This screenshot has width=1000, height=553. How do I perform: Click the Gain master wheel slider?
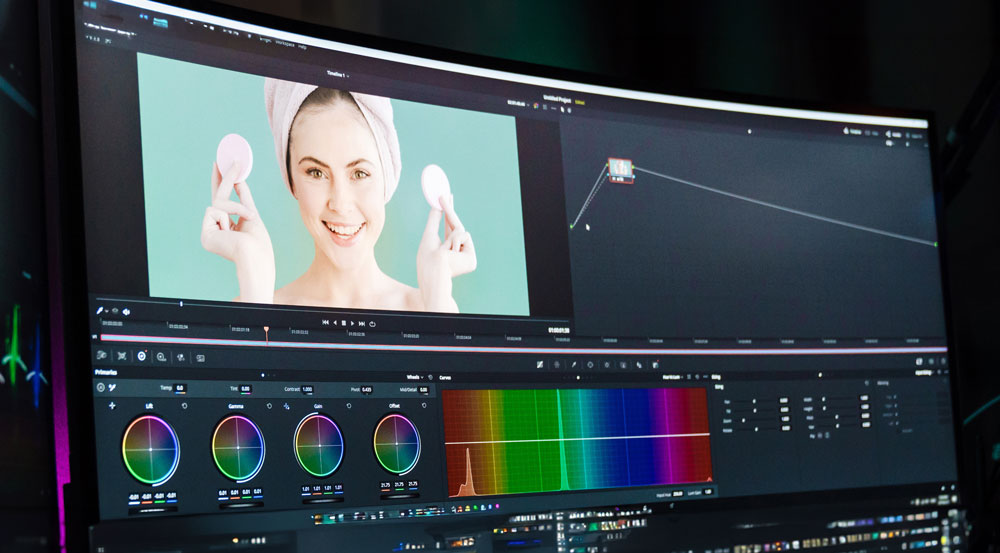coord(321,501)
